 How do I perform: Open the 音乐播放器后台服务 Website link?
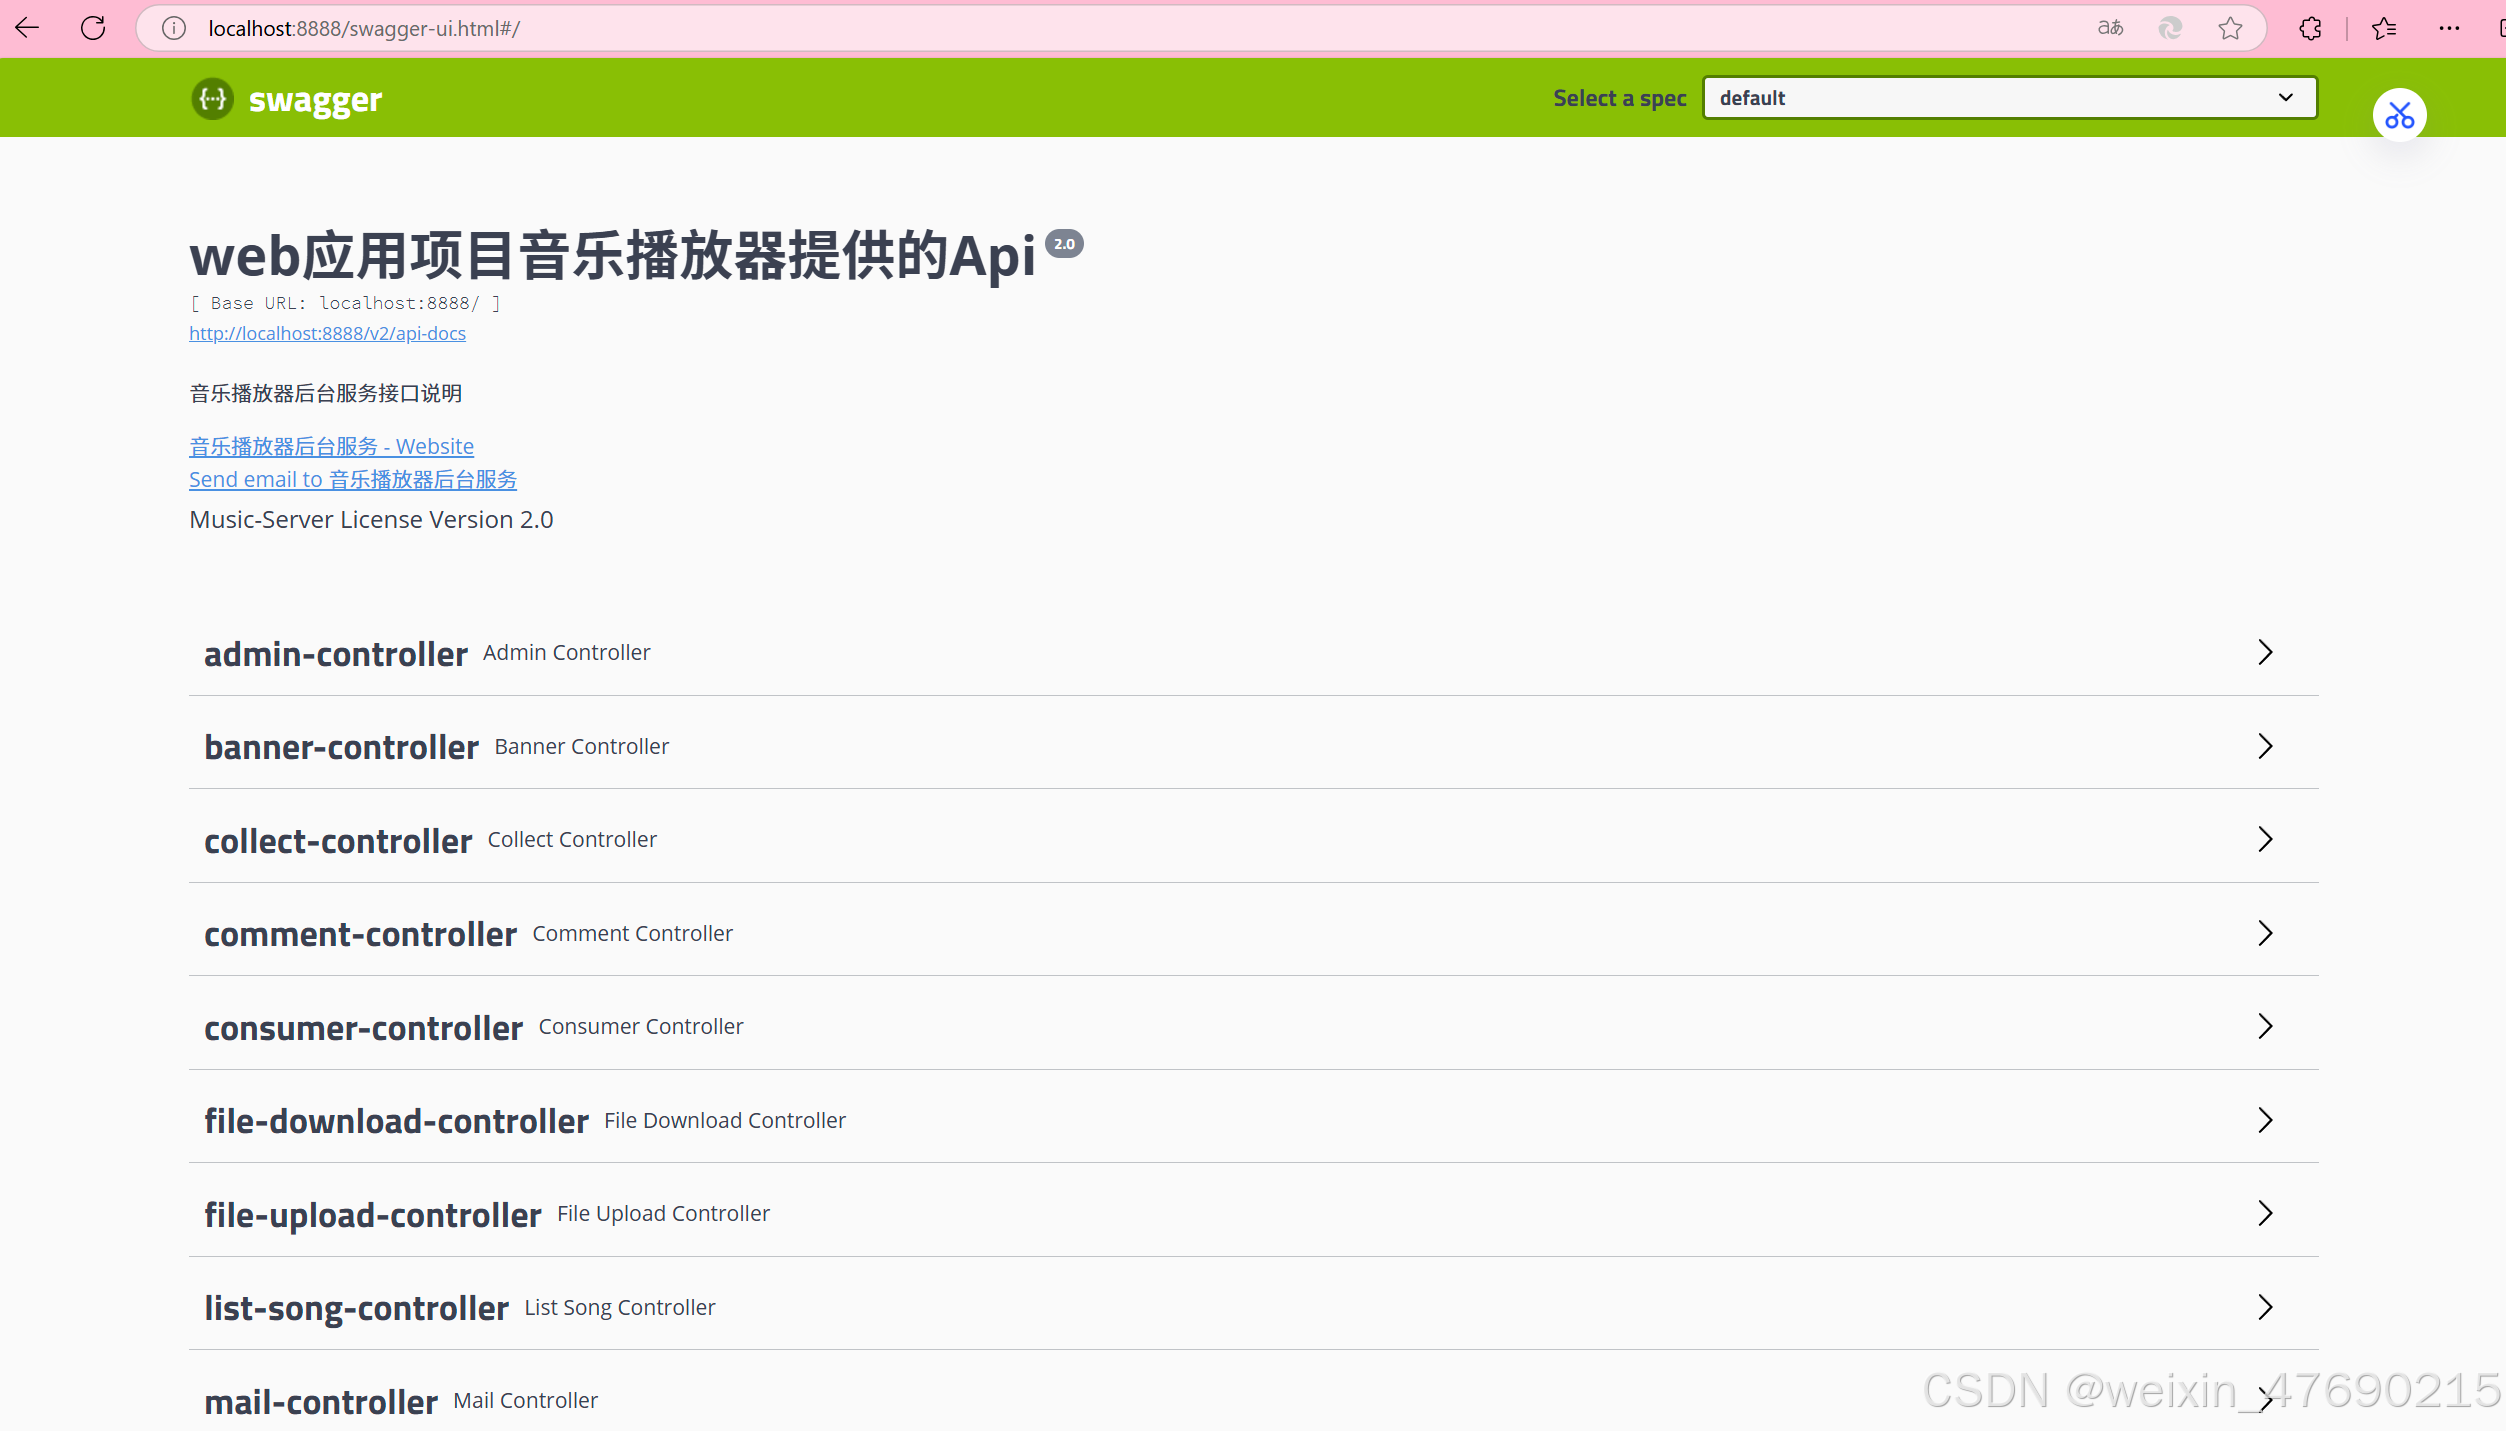coord(331,446)
